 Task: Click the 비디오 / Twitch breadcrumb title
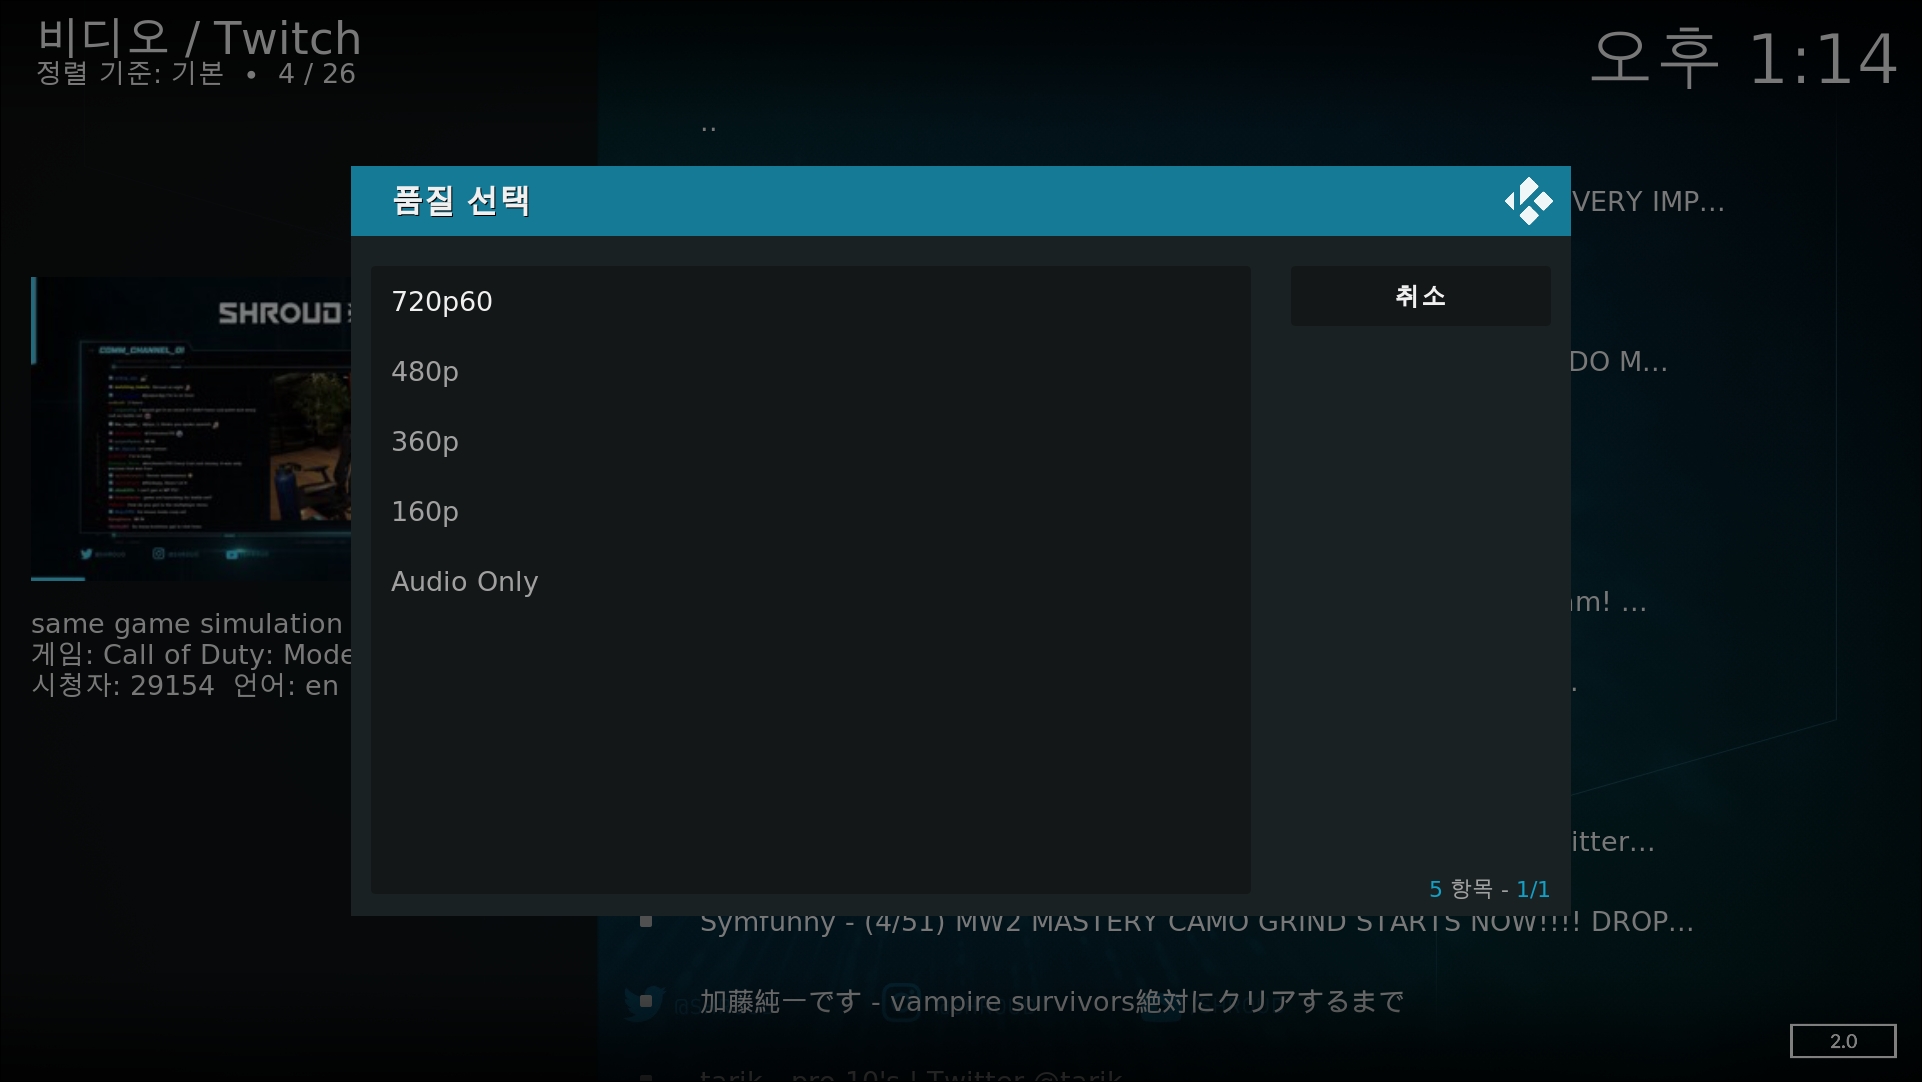[199, 38]
